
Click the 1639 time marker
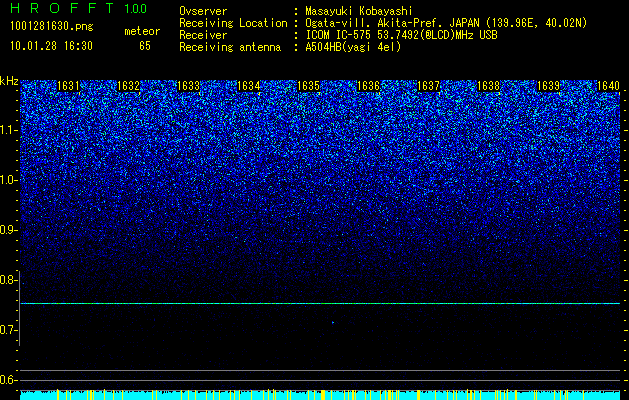(x=548, y=86)
